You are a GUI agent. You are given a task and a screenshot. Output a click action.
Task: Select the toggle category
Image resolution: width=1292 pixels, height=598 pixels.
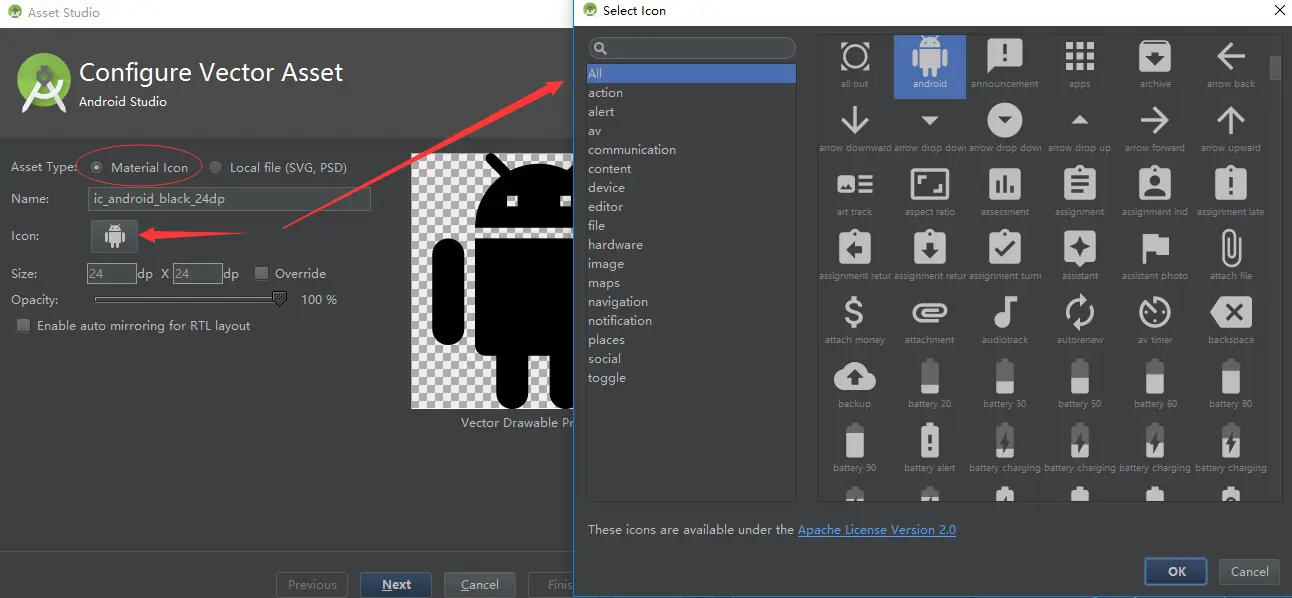click(691, 378)
